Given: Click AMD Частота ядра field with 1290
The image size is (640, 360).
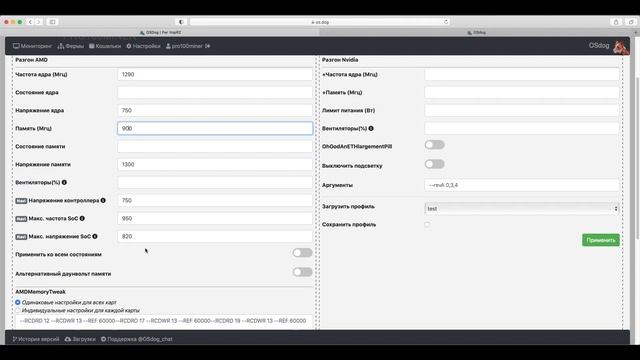Looking at the screenshot, I should (x=215, y=74).
